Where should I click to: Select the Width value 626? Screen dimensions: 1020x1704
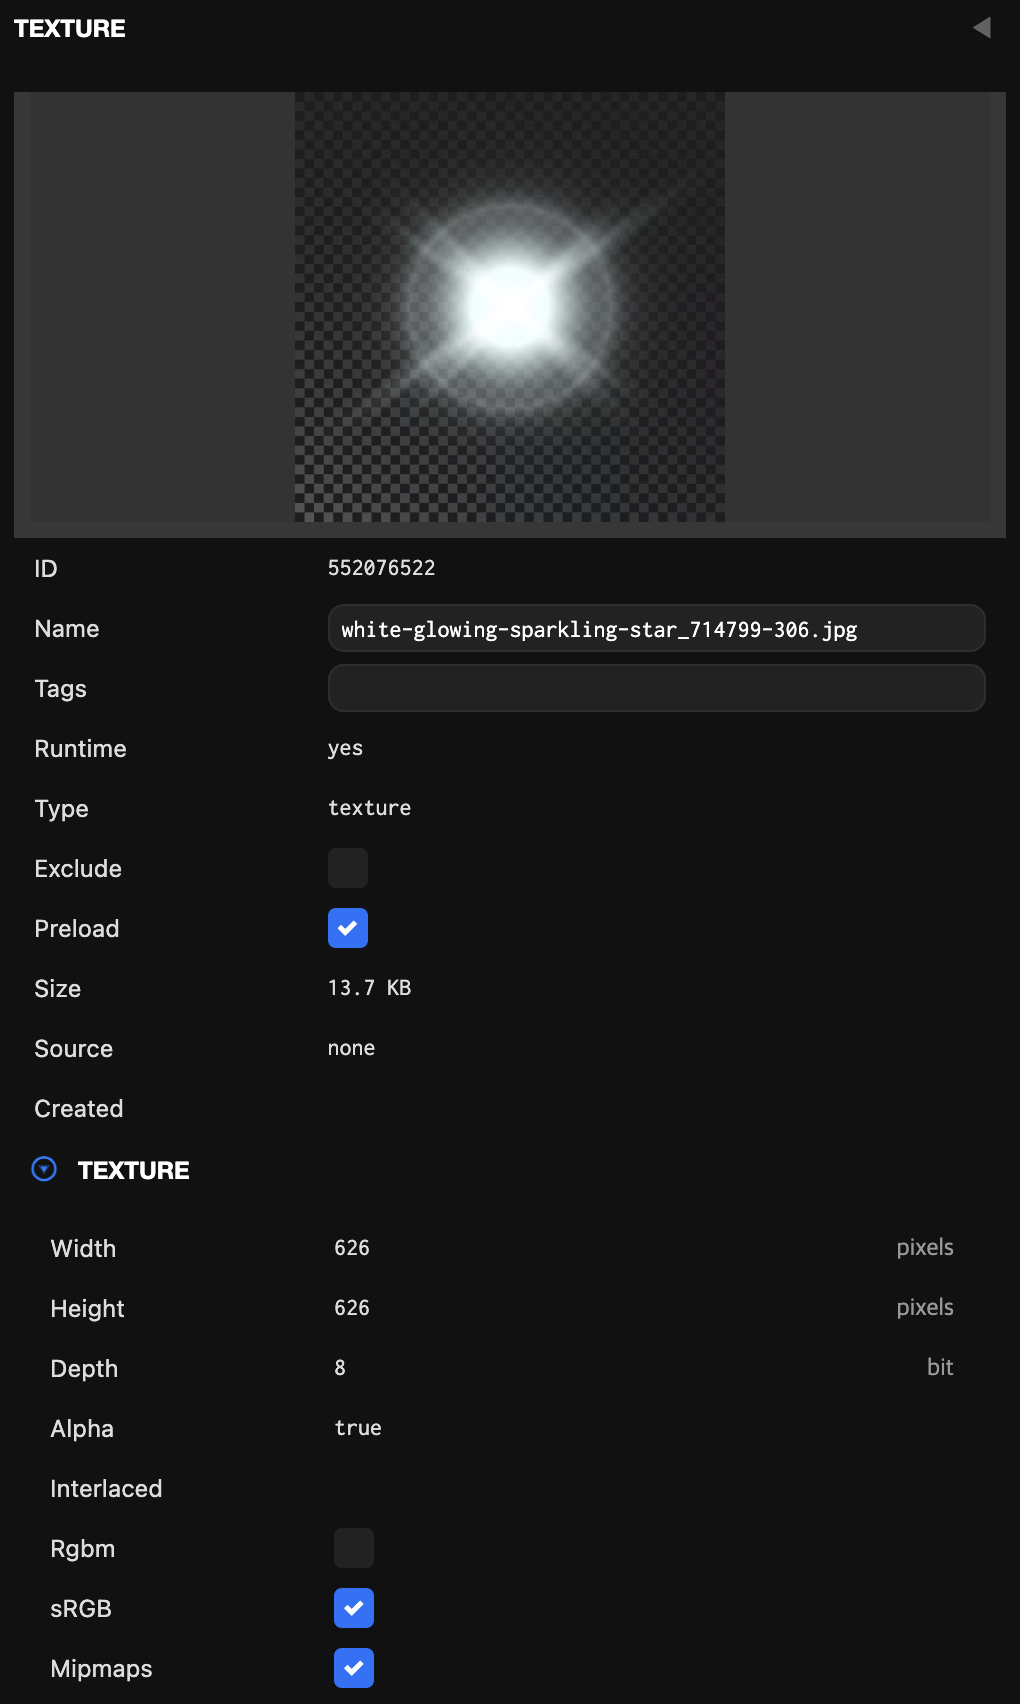352,1248
